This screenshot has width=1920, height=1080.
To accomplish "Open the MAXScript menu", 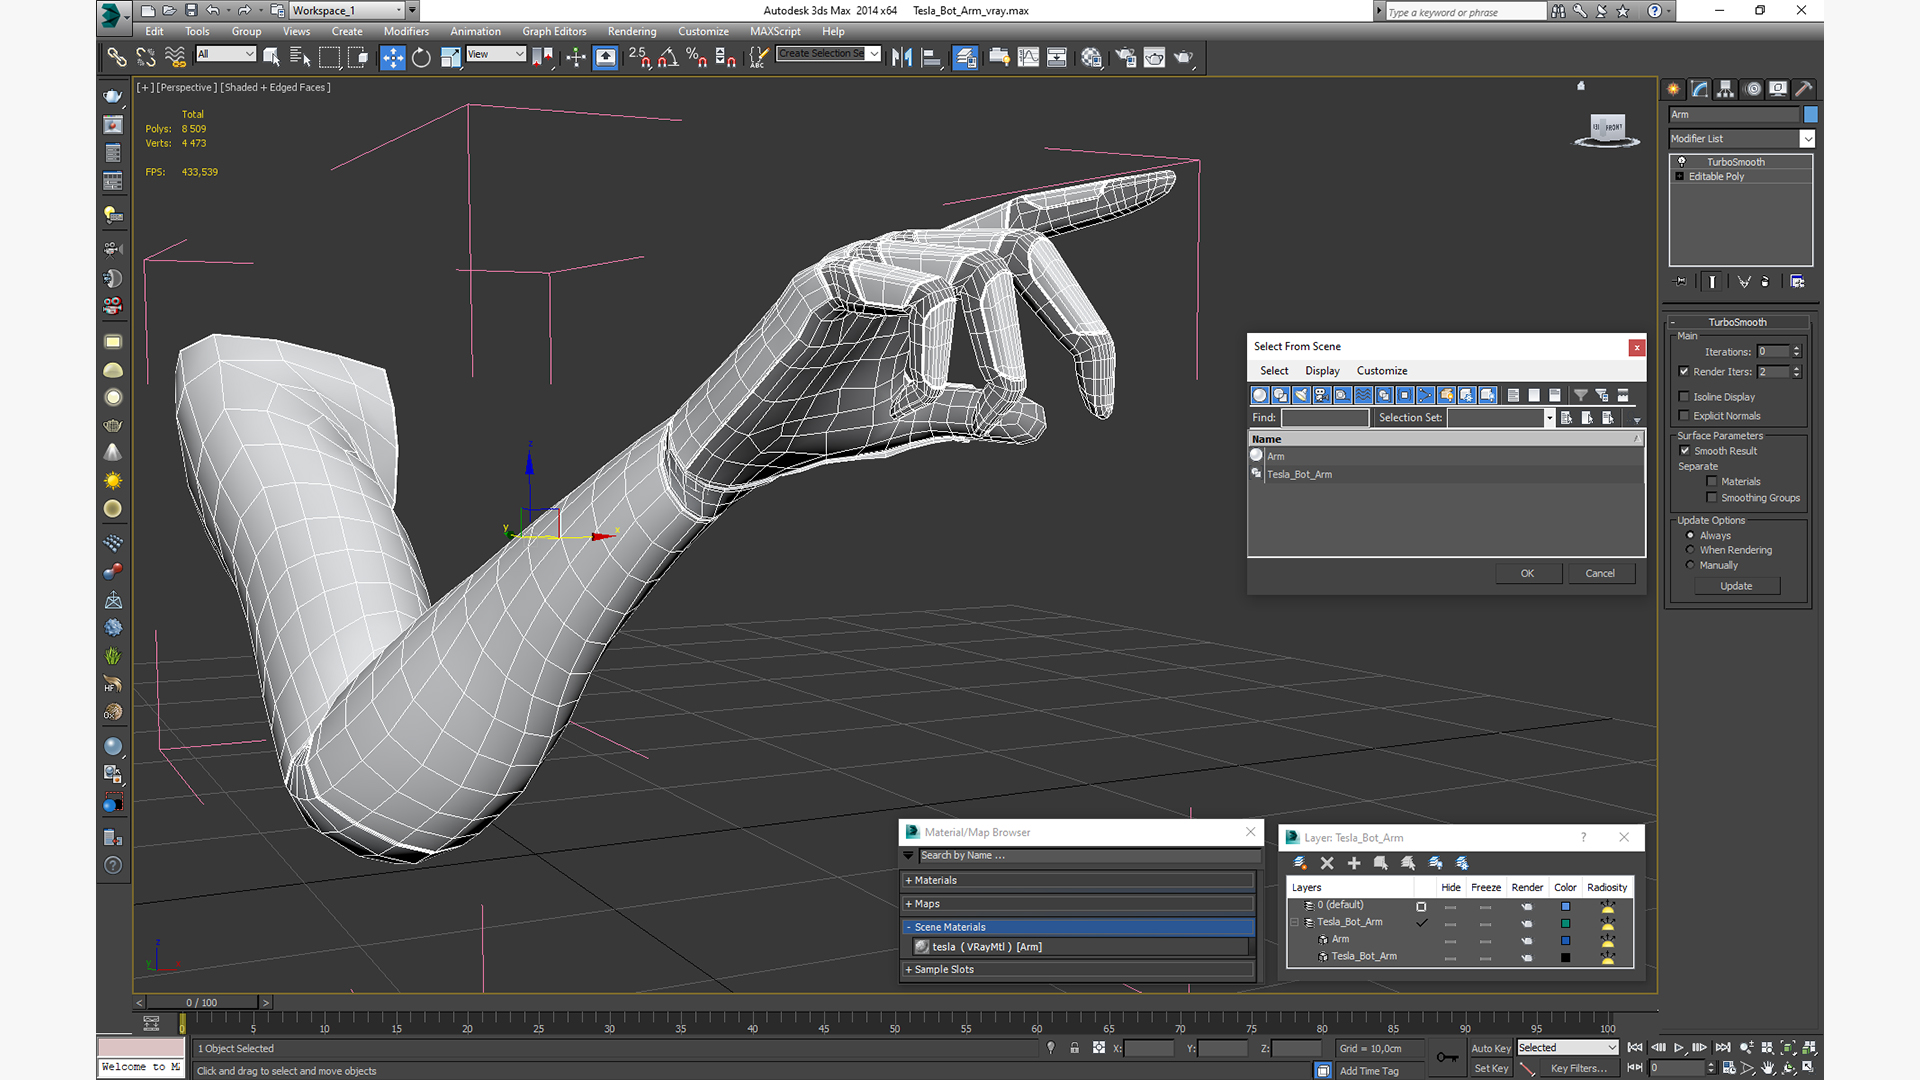I will (x=775, y=32).
